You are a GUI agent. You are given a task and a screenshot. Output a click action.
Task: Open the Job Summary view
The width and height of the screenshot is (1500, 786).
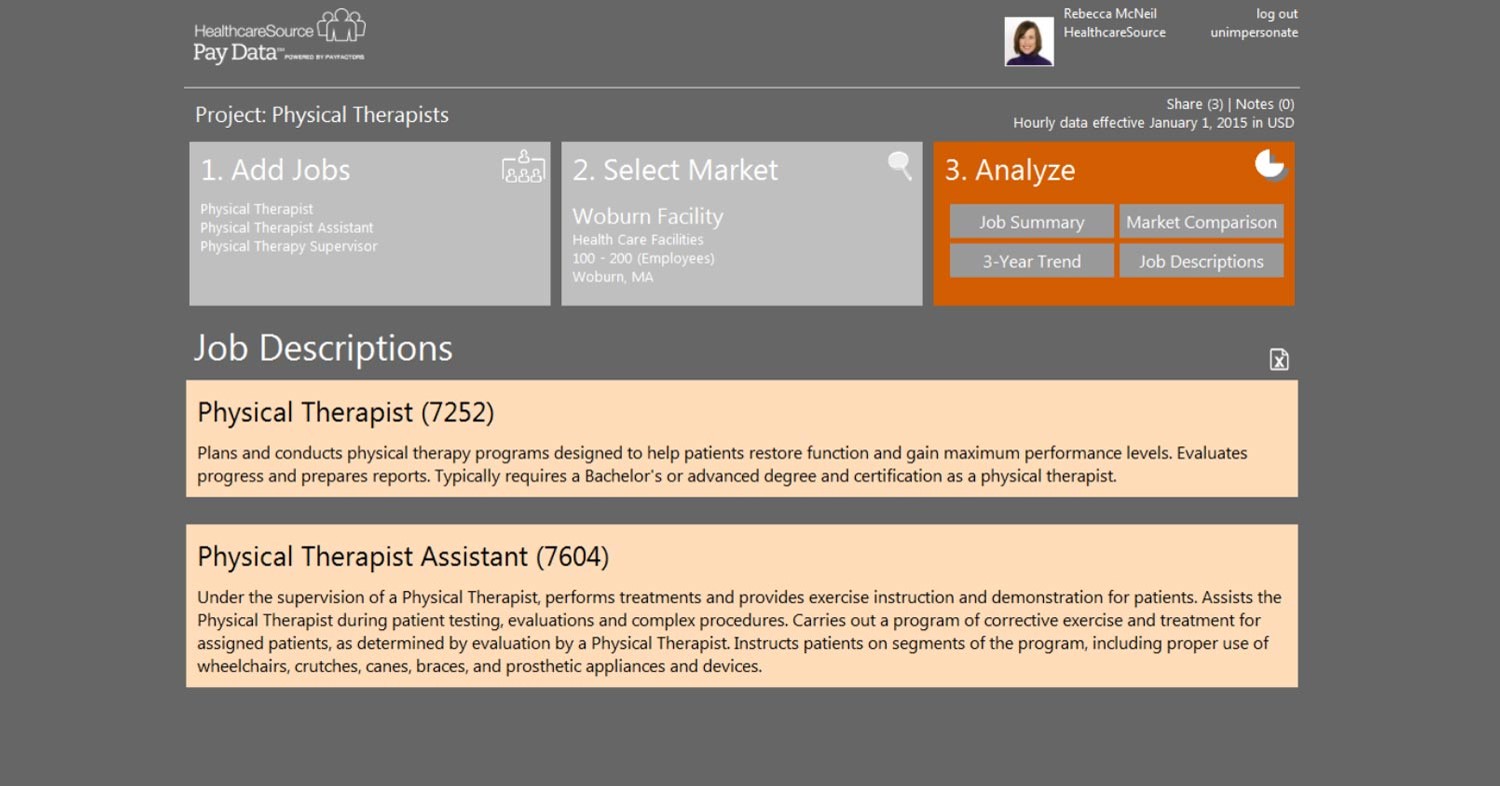tap(1031, 222)
